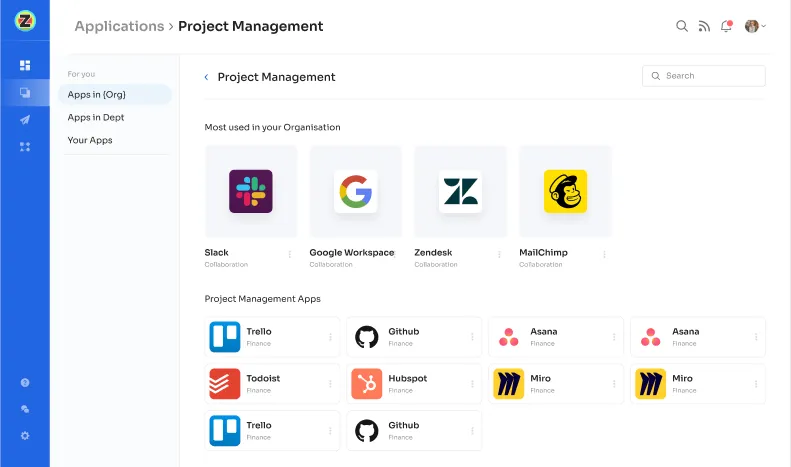Click the back chevron beside Project Management
Screen dimensions: 791x467
(206, 77)
